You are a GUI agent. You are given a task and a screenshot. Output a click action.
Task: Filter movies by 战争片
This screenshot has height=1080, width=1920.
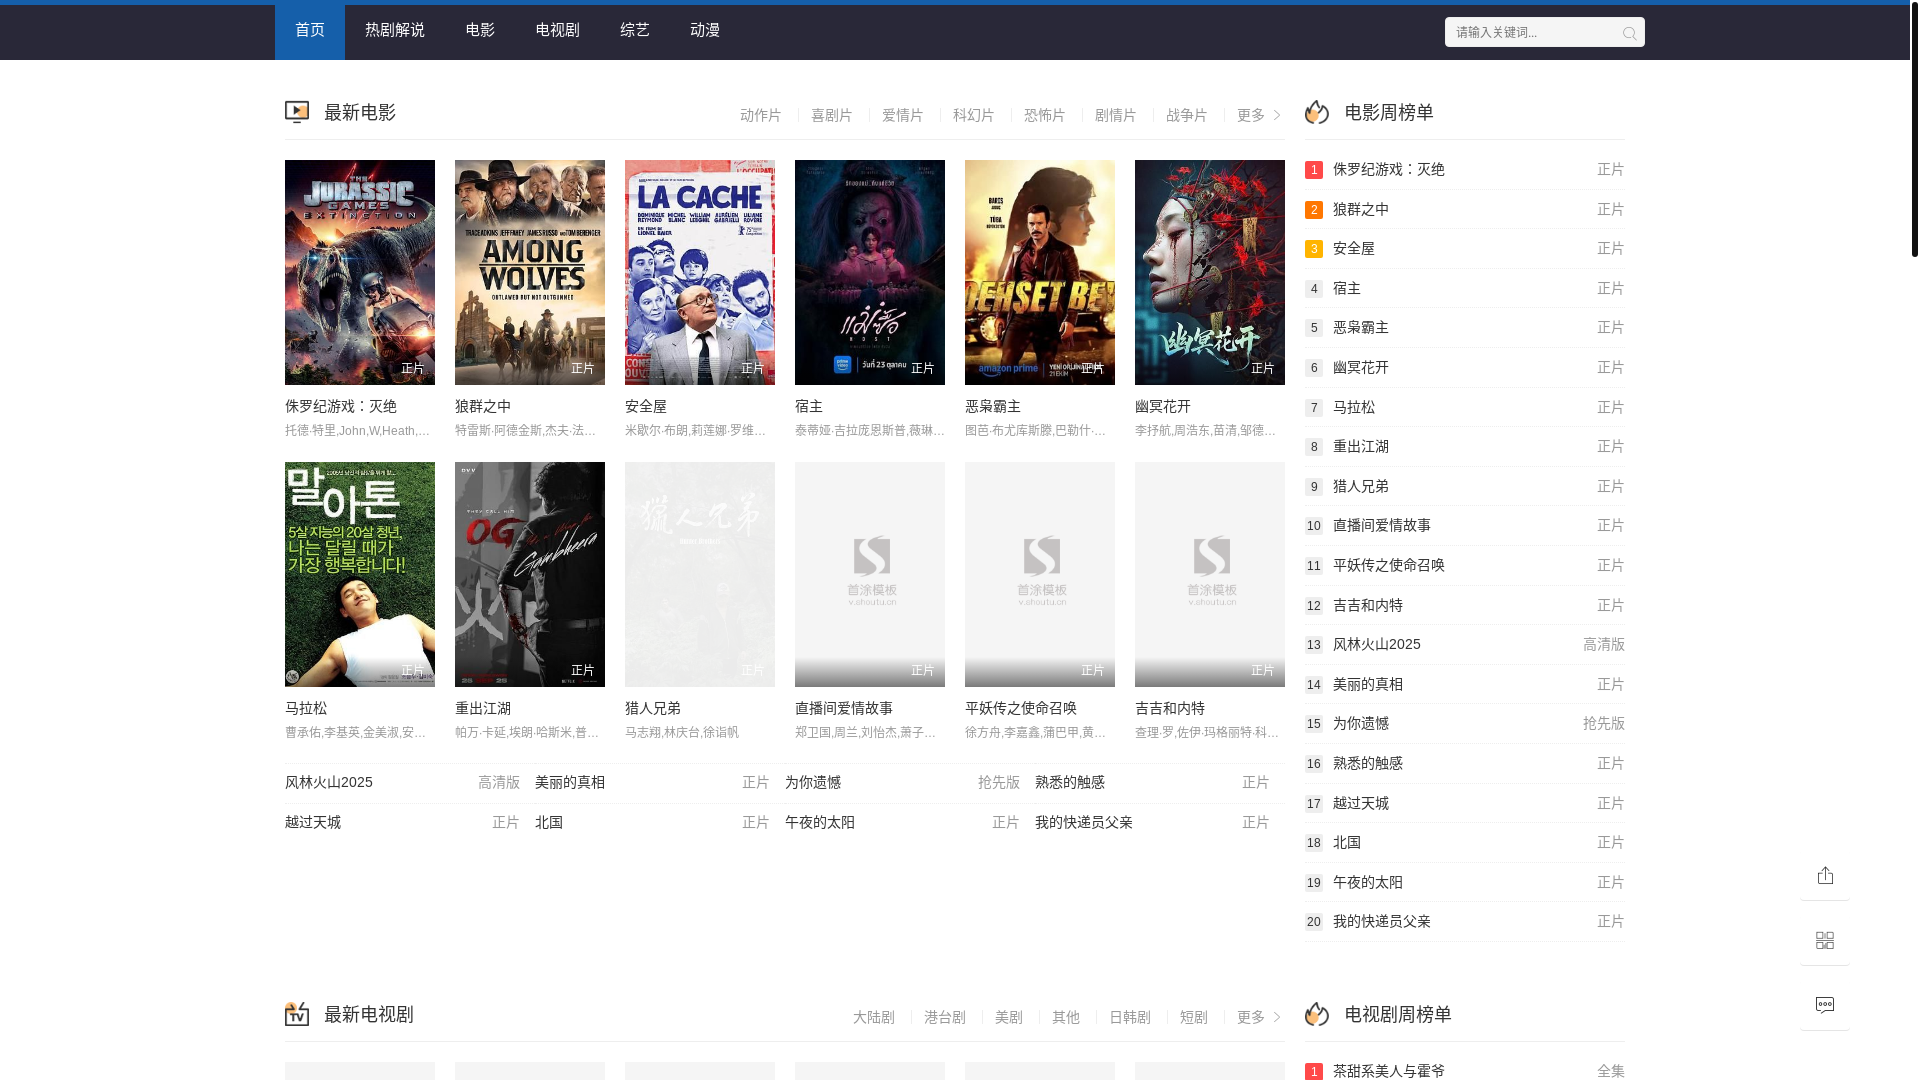tap(1186, 115)
